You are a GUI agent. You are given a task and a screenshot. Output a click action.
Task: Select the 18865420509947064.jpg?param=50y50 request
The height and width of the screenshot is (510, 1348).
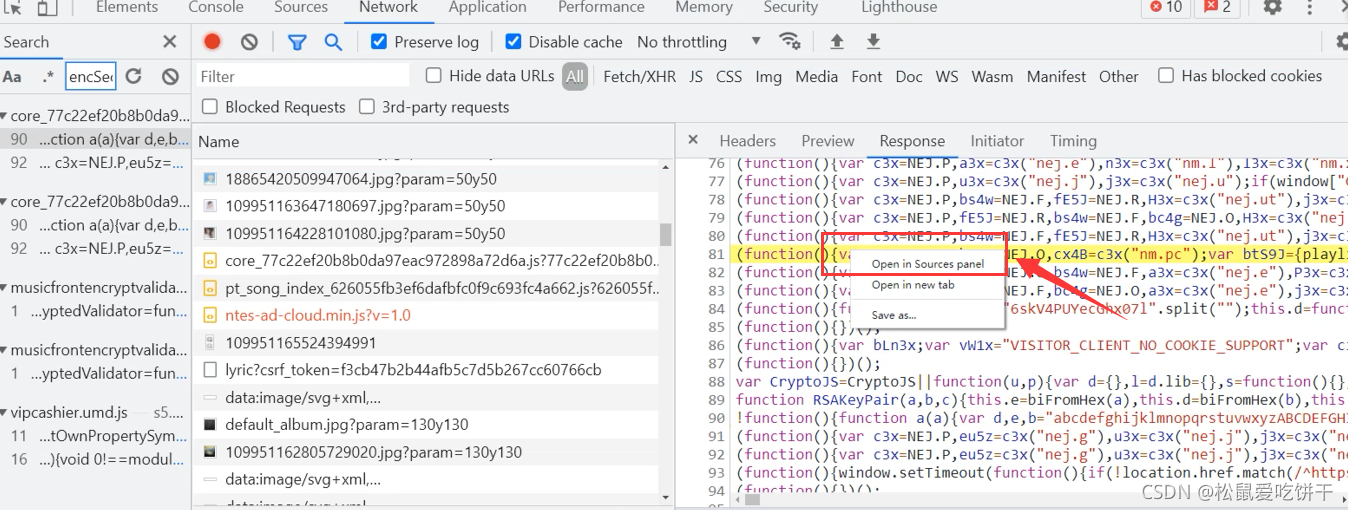[x=427, y=179]
